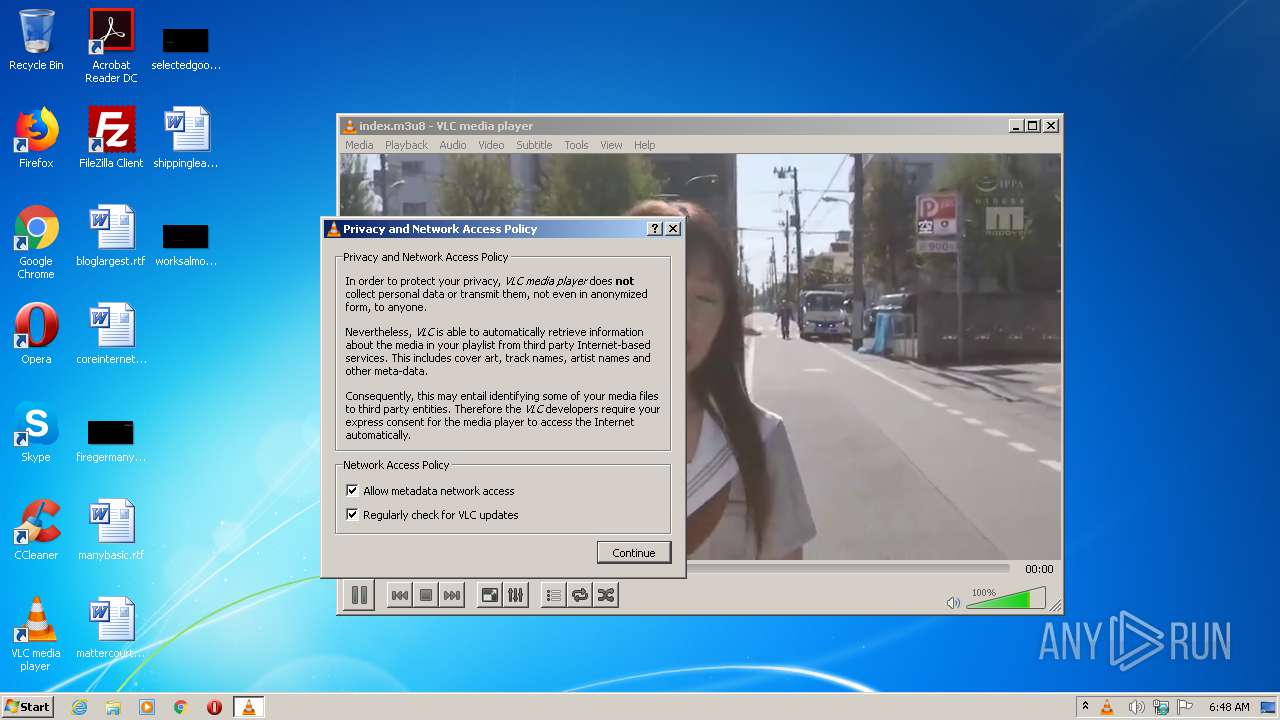The height and width of the screenshot is (720, 1280).
Task: Open extended settings (equalizer) button
Action: [x=516, y=595]
